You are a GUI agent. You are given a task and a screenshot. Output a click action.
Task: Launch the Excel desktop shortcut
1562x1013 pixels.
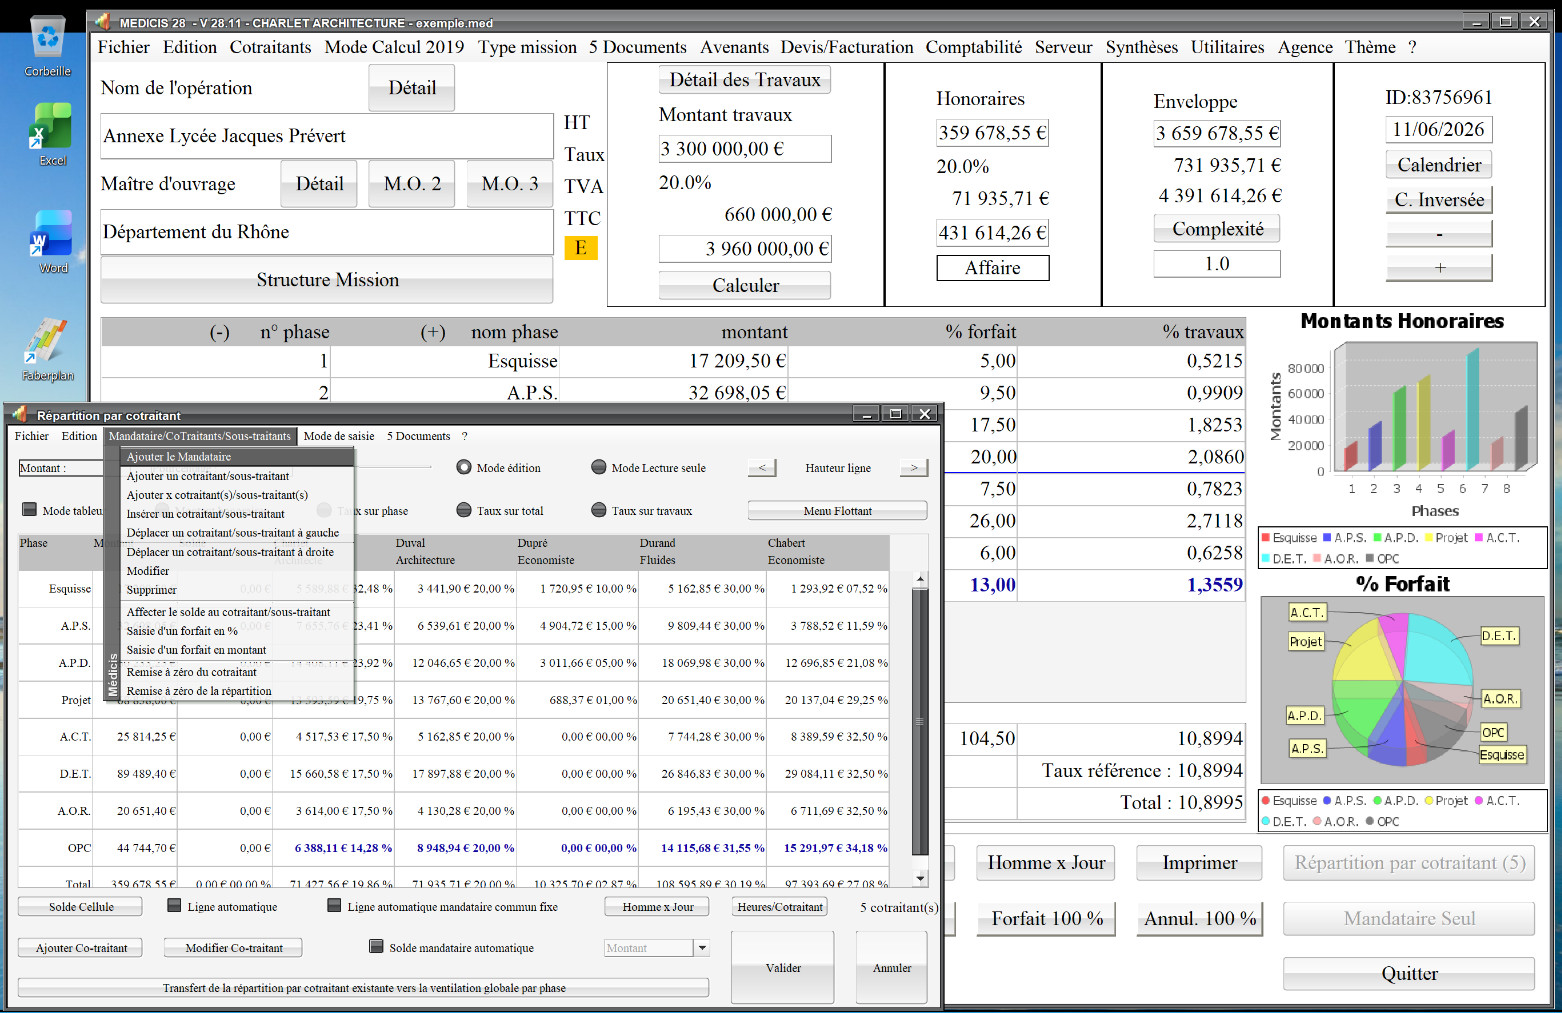51,135
